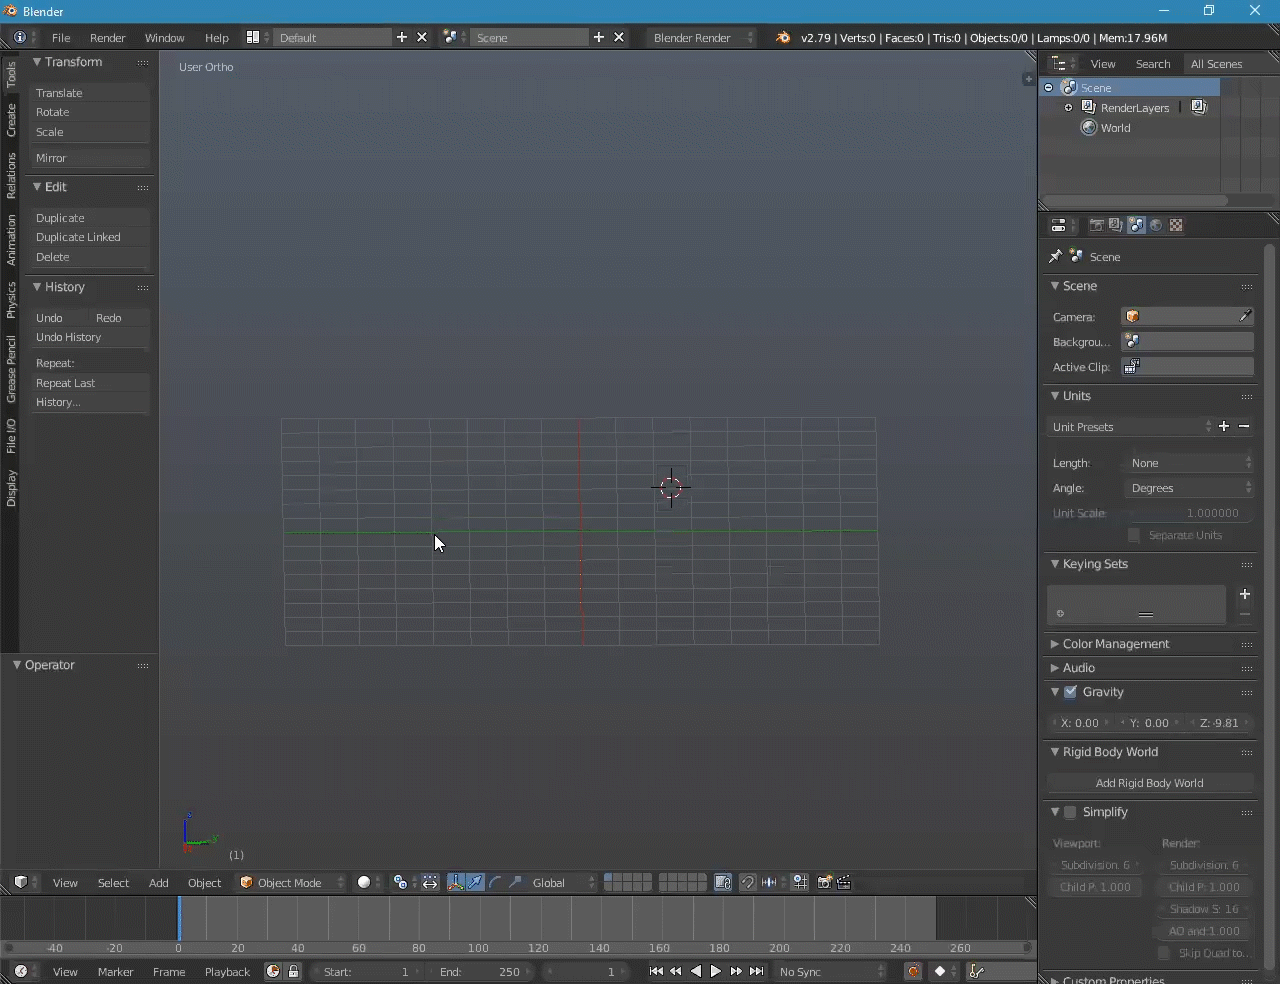Adjust the Start frame field
The image size is (1280, 984).
point(365,971)
